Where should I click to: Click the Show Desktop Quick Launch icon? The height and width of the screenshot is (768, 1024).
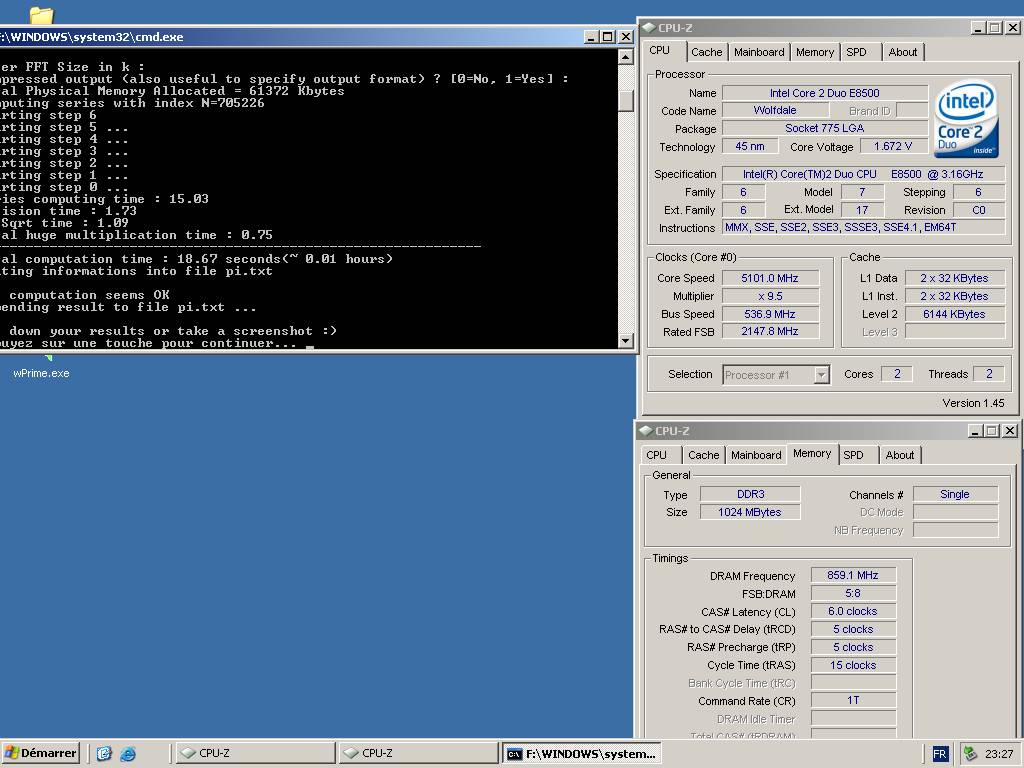[x=104, y=754]
